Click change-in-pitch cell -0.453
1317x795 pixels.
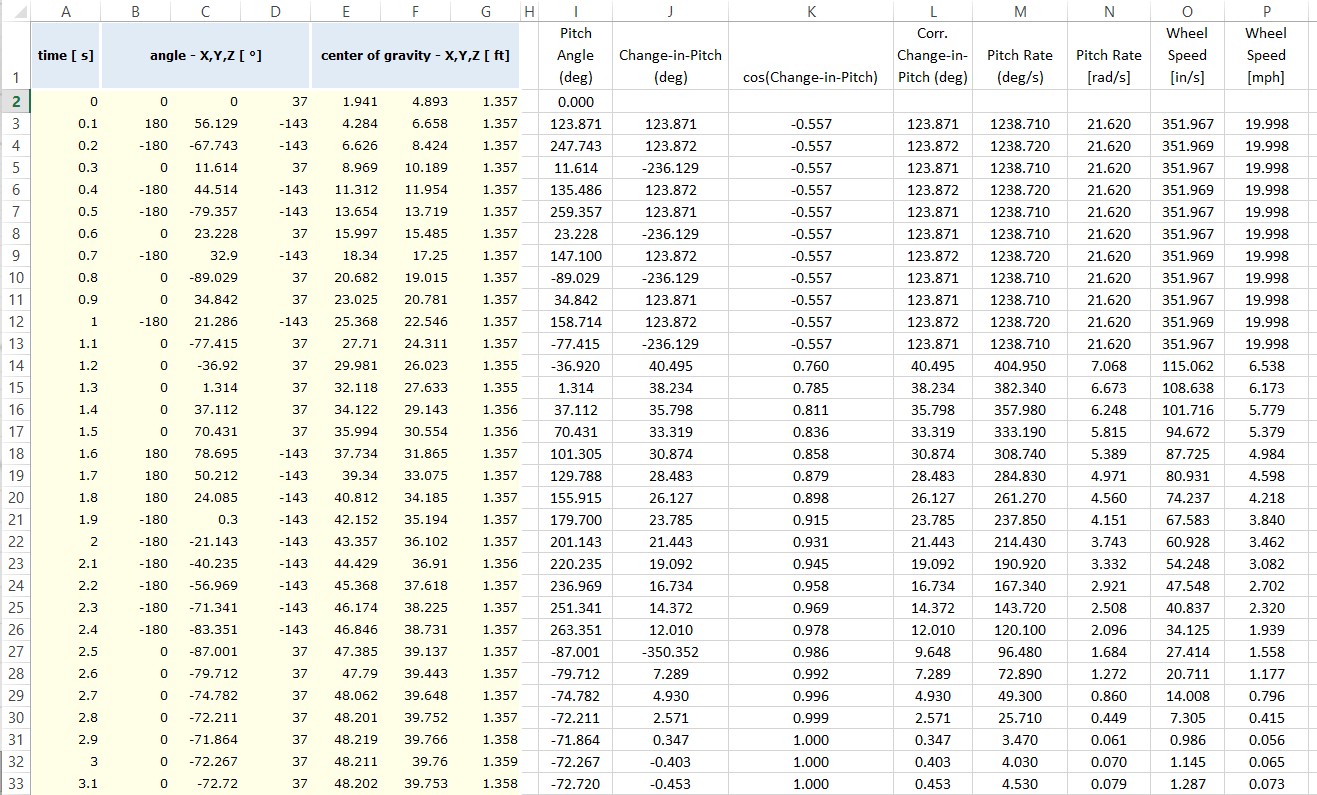670,784
